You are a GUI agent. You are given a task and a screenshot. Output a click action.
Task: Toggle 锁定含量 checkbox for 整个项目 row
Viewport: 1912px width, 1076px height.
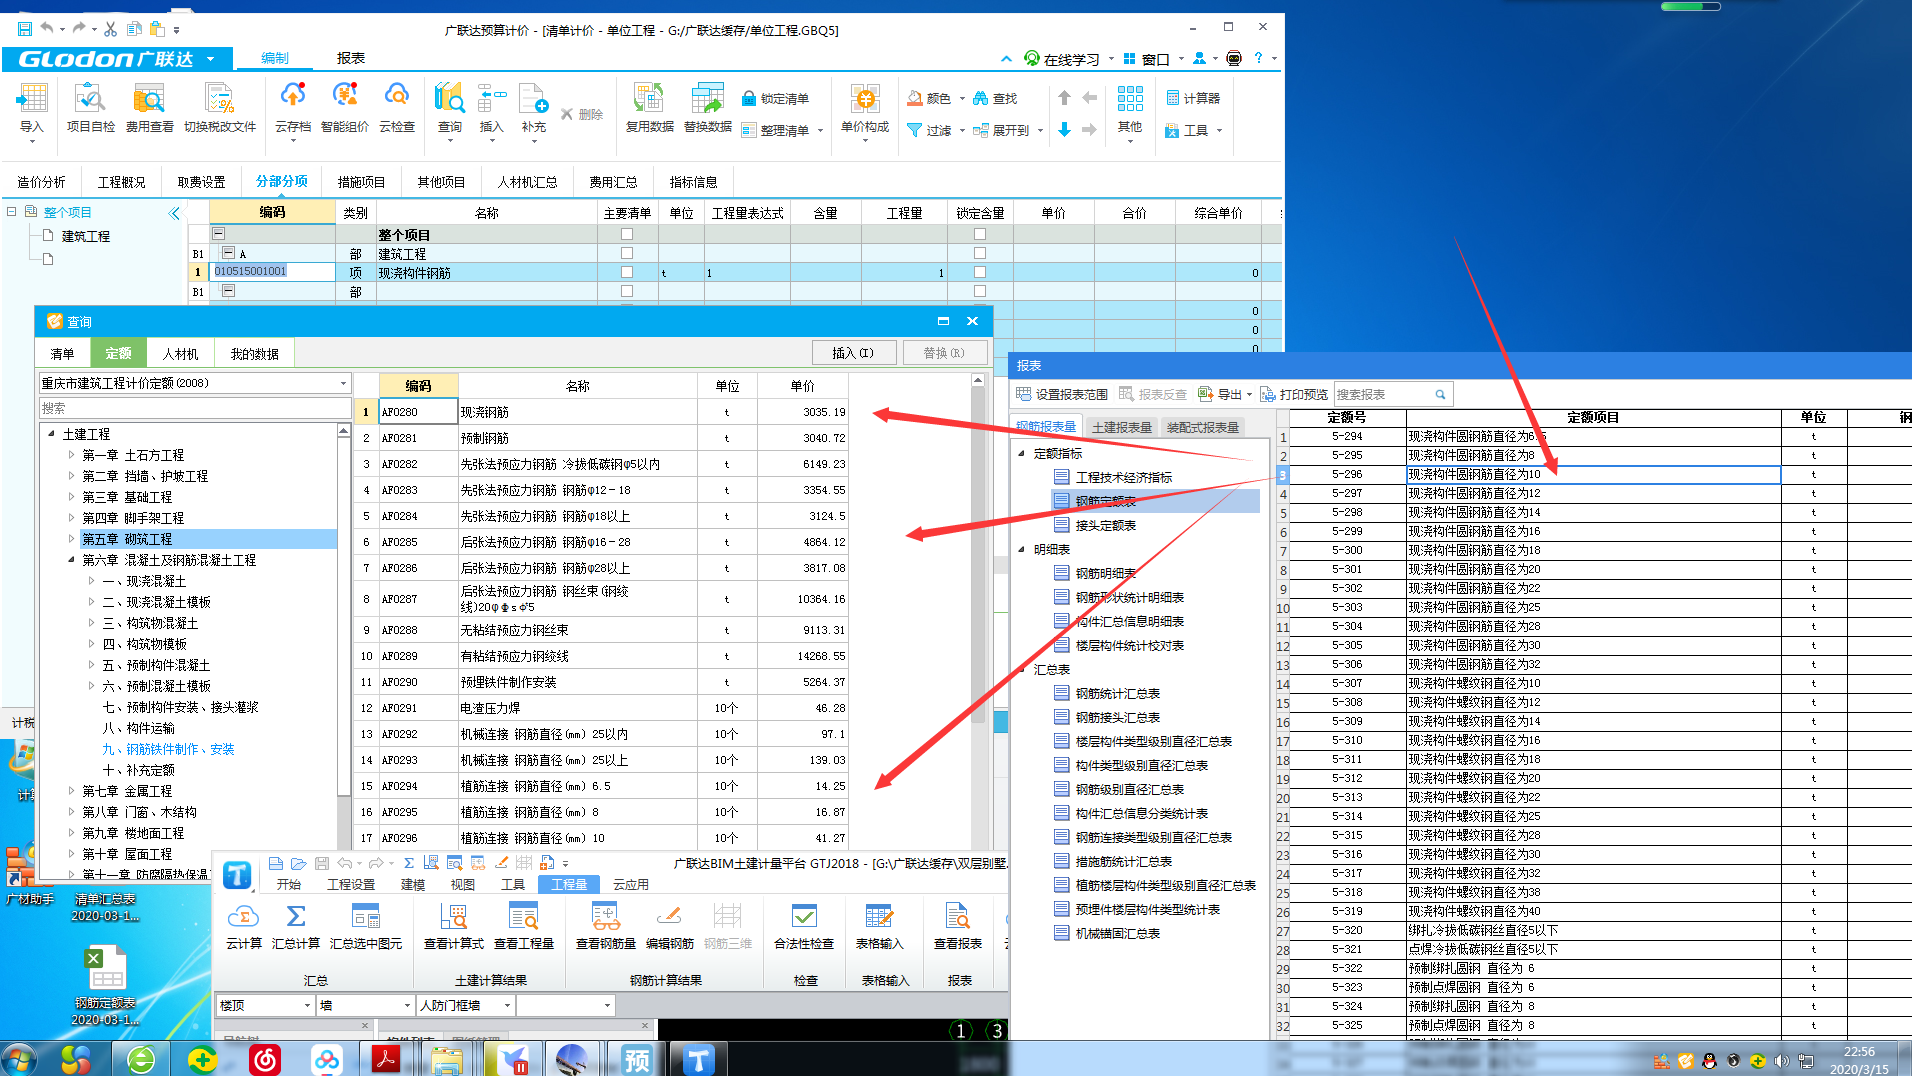[x=980, y=234]
